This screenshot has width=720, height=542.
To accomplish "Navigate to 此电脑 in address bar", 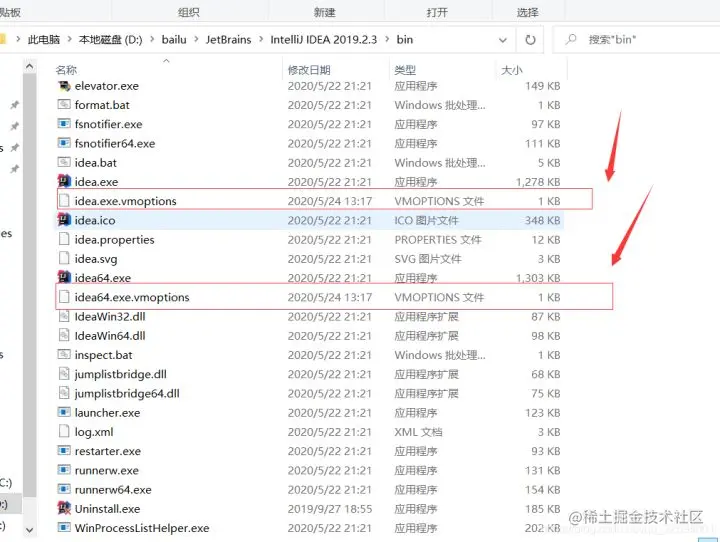I will click(x=44, y=40).
